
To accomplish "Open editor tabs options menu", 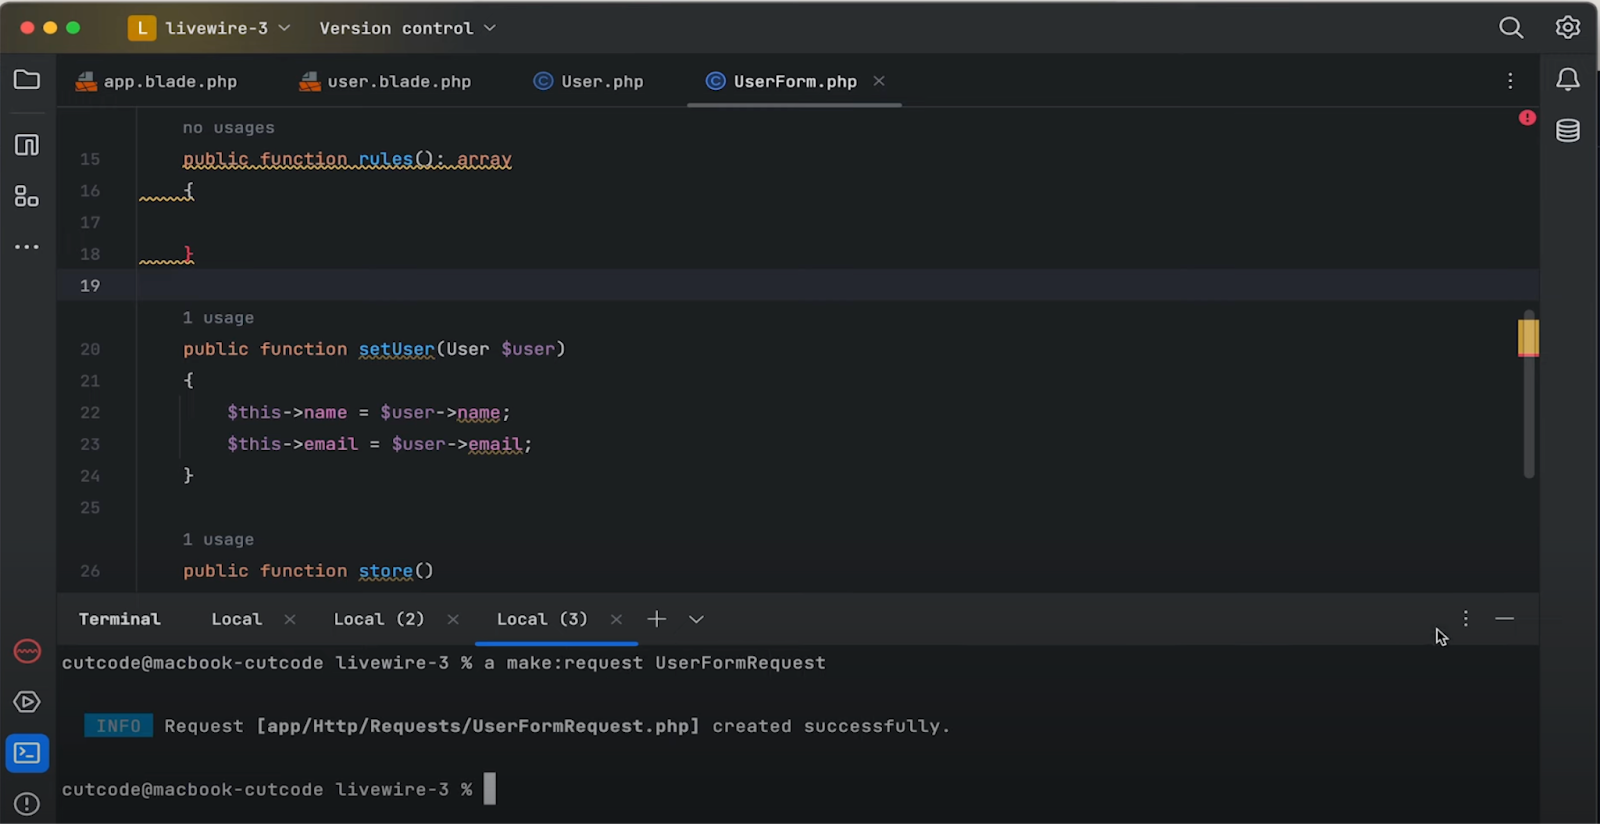I will tap(1510, 81).
